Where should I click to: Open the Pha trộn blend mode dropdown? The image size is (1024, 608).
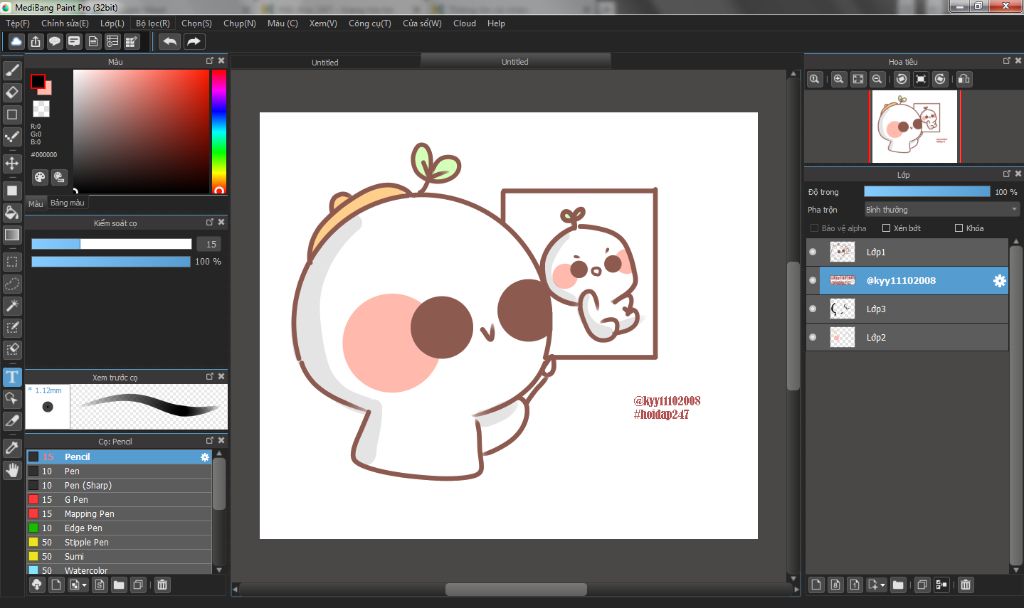[941, 210]
